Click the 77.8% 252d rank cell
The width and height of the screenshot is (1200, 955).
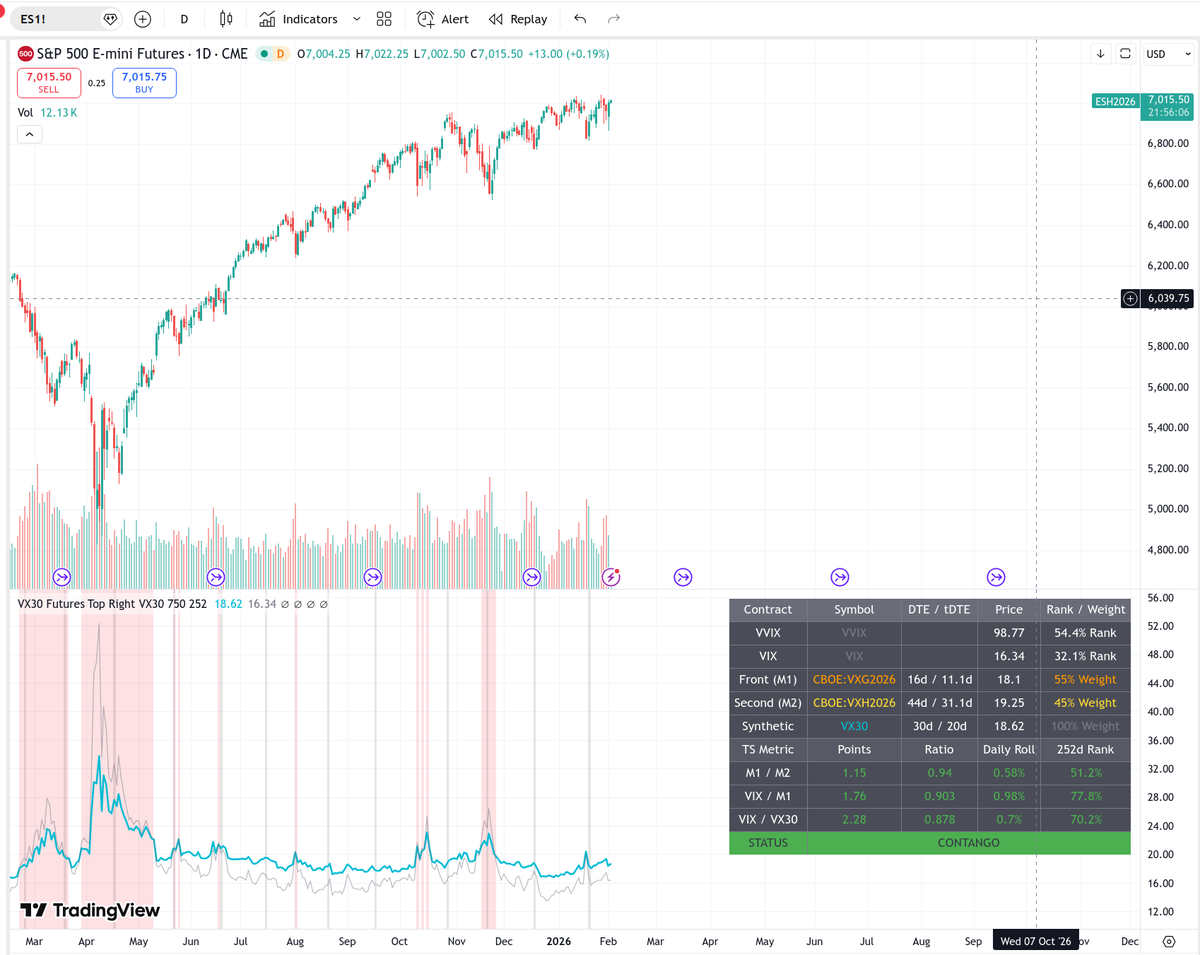click(1085, 796)
